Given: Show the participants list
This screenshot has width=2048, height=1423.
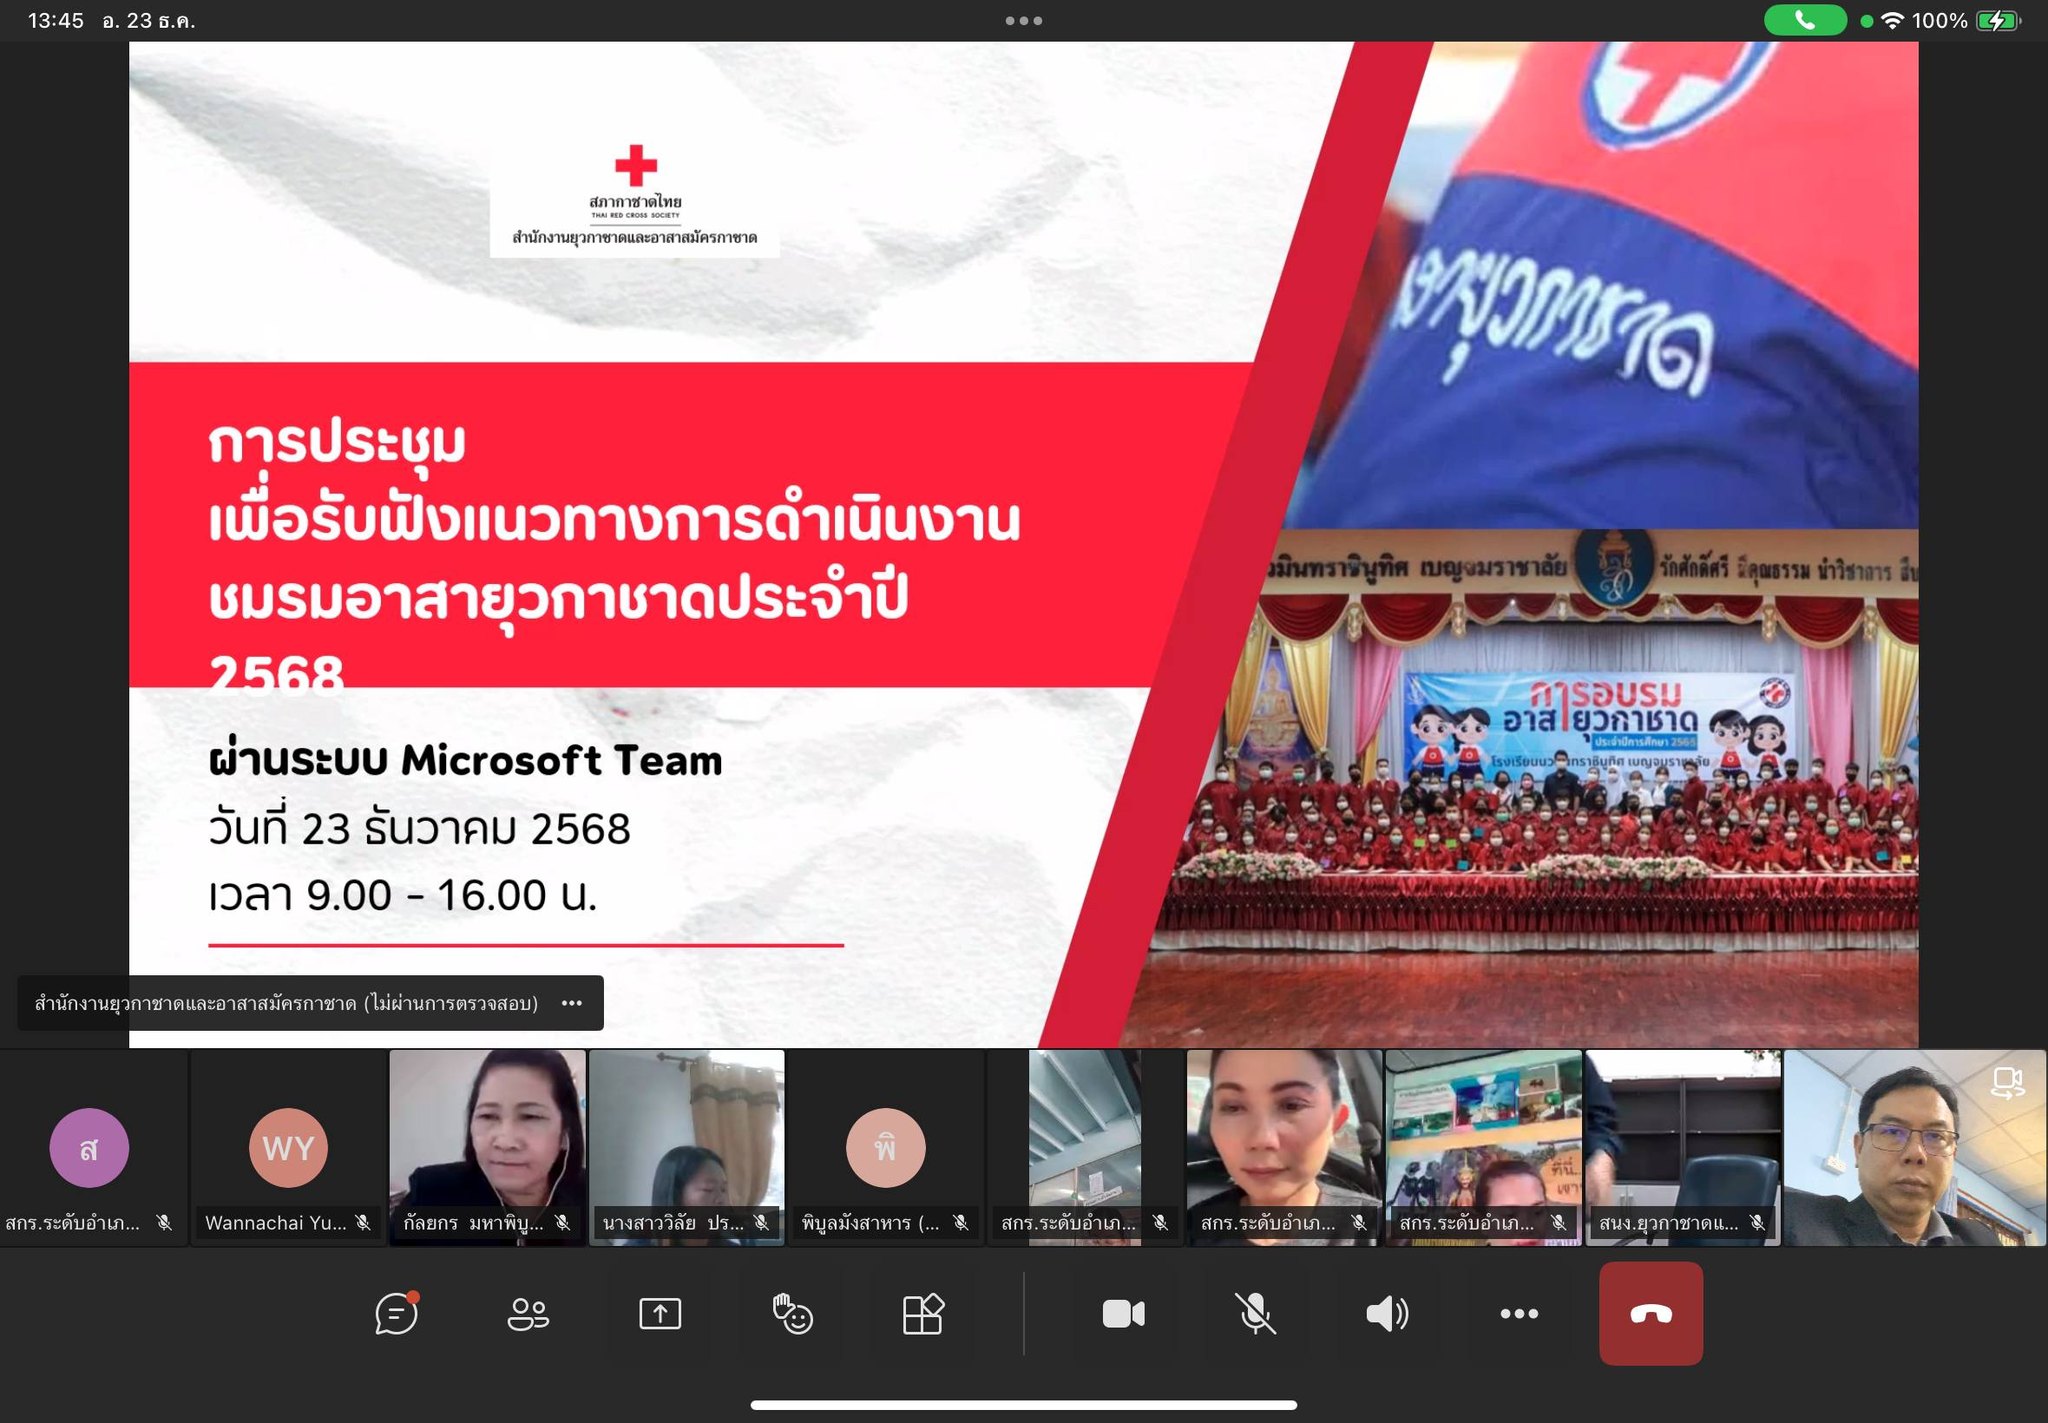Looking at the screenshot, I should point(528,1313).
